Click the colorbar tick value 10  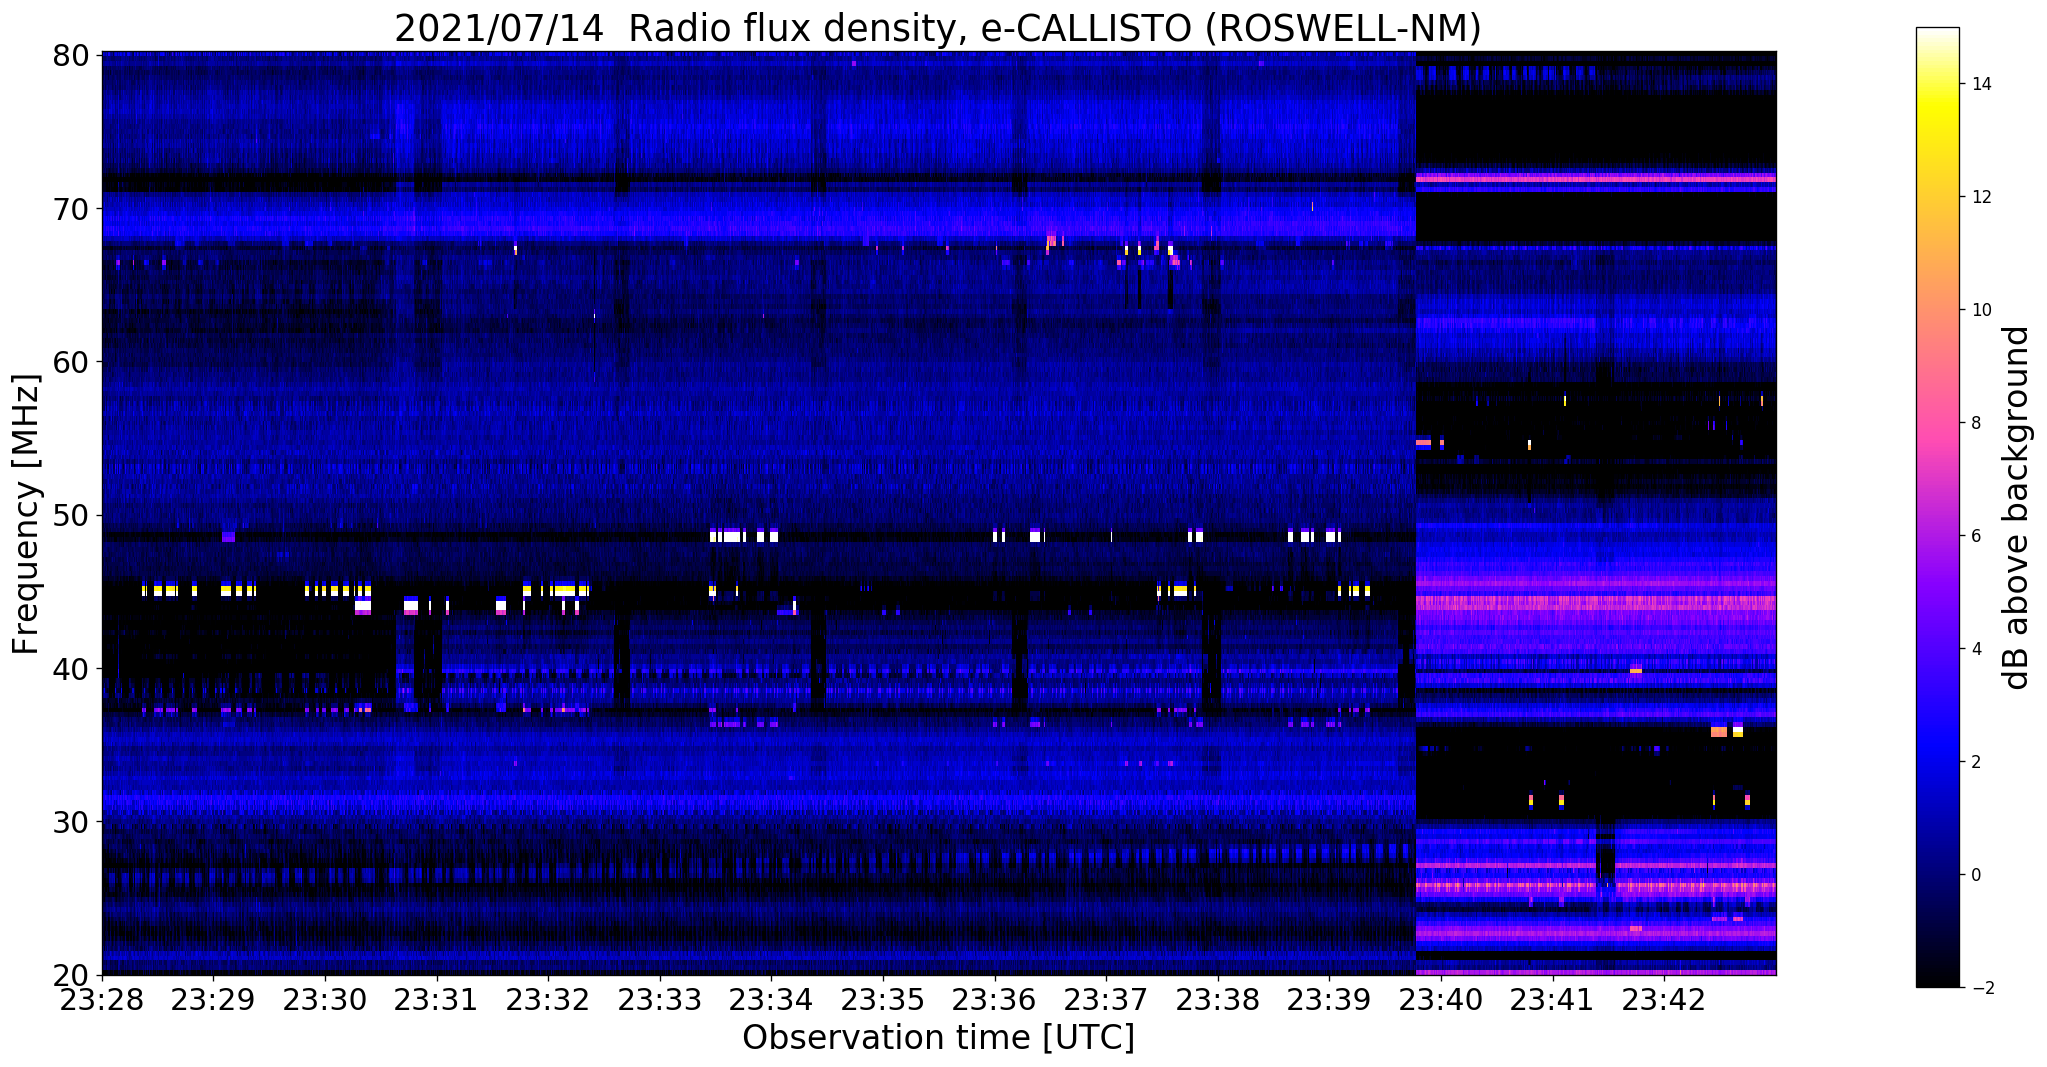point(1980,310)
